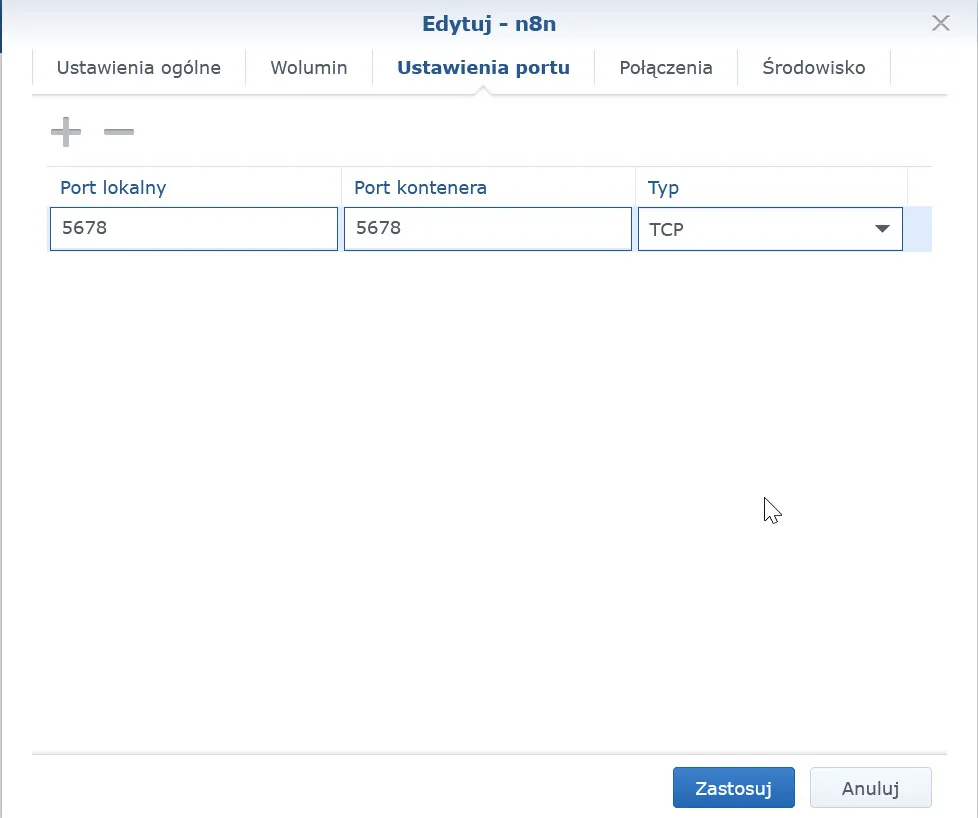Close the Edytuj - n8n dialog

tap(941, 23)
